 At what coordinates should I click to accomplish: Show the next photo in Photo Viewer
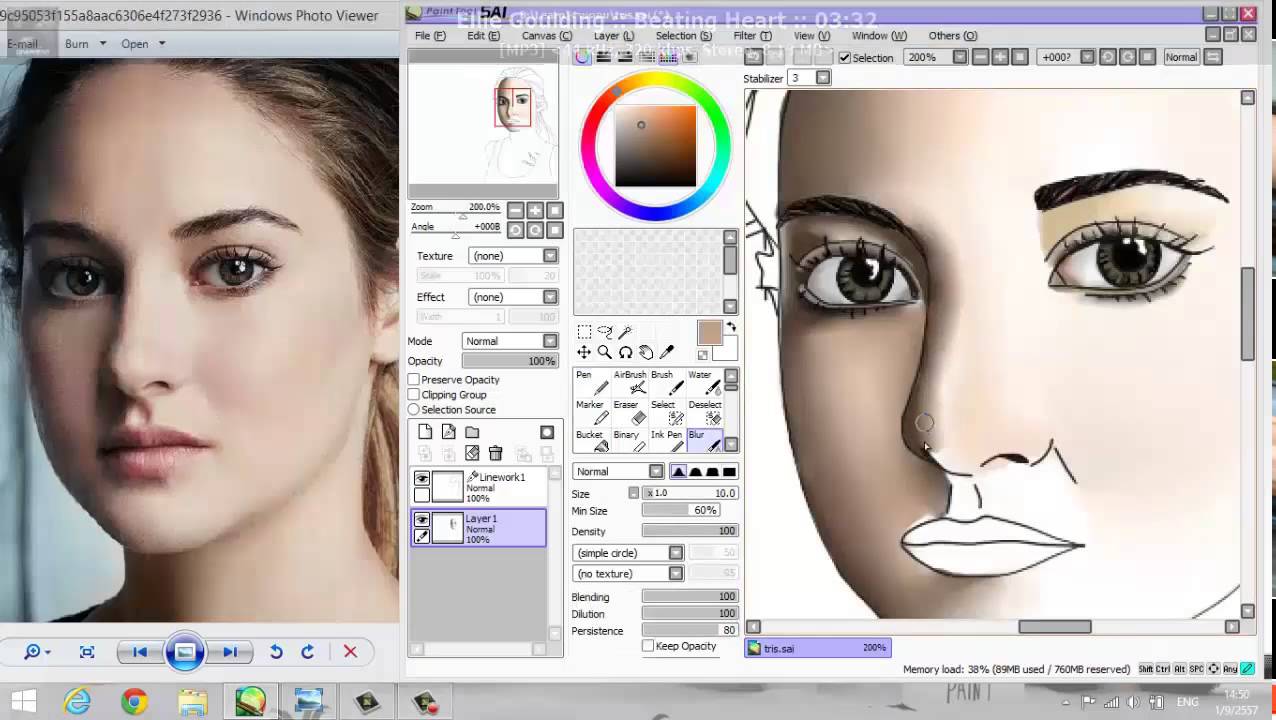pyautogui.click(x=230, y=652)
